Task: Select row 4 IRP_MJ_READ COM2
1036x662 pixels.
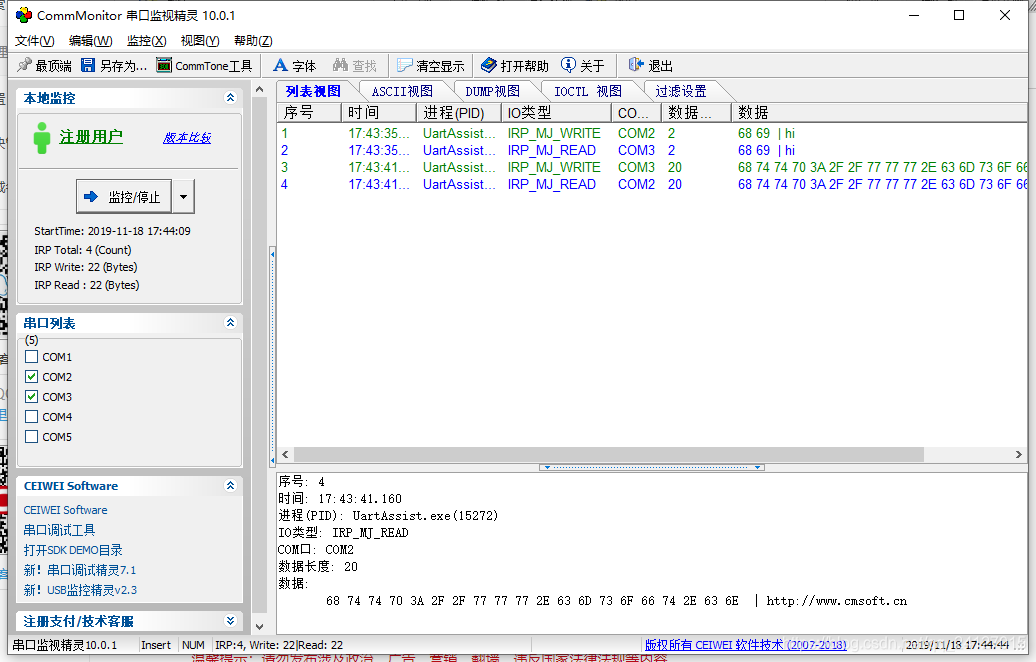Action: (x=652, y=184)
